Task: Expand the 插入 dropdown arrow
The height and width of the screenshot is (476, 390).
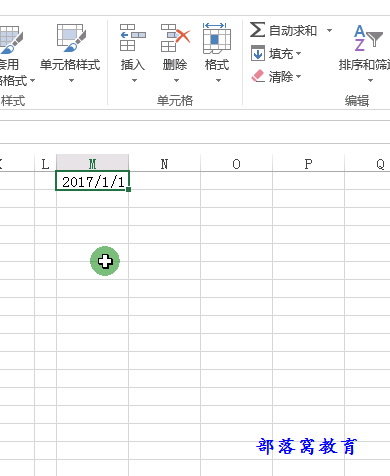Action: coord(134,80)
